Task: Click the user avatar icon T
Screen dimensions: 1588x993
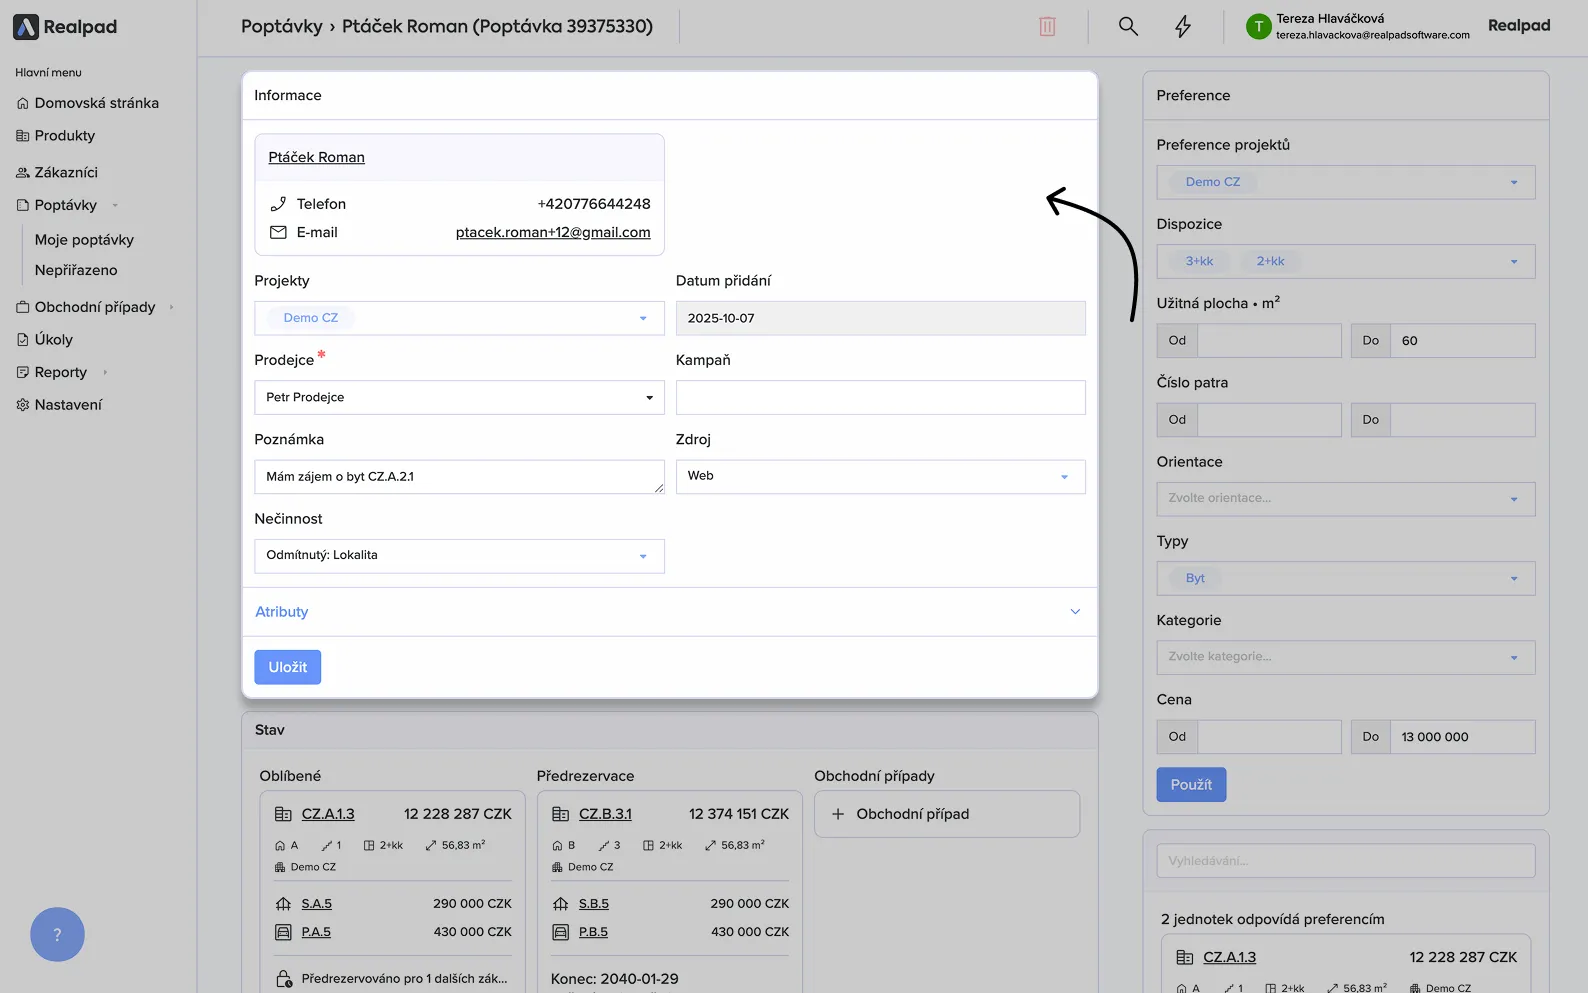Action: 1258,27
